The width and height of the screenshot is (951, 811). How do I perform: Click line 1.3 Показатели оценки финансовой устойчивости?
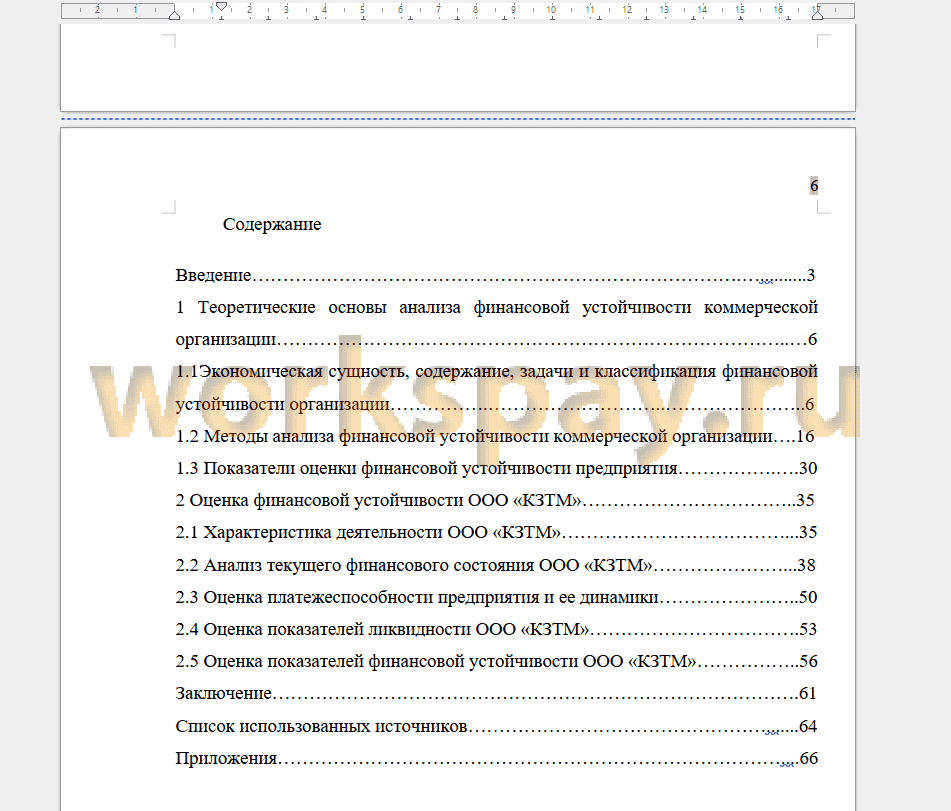[496, 468]
